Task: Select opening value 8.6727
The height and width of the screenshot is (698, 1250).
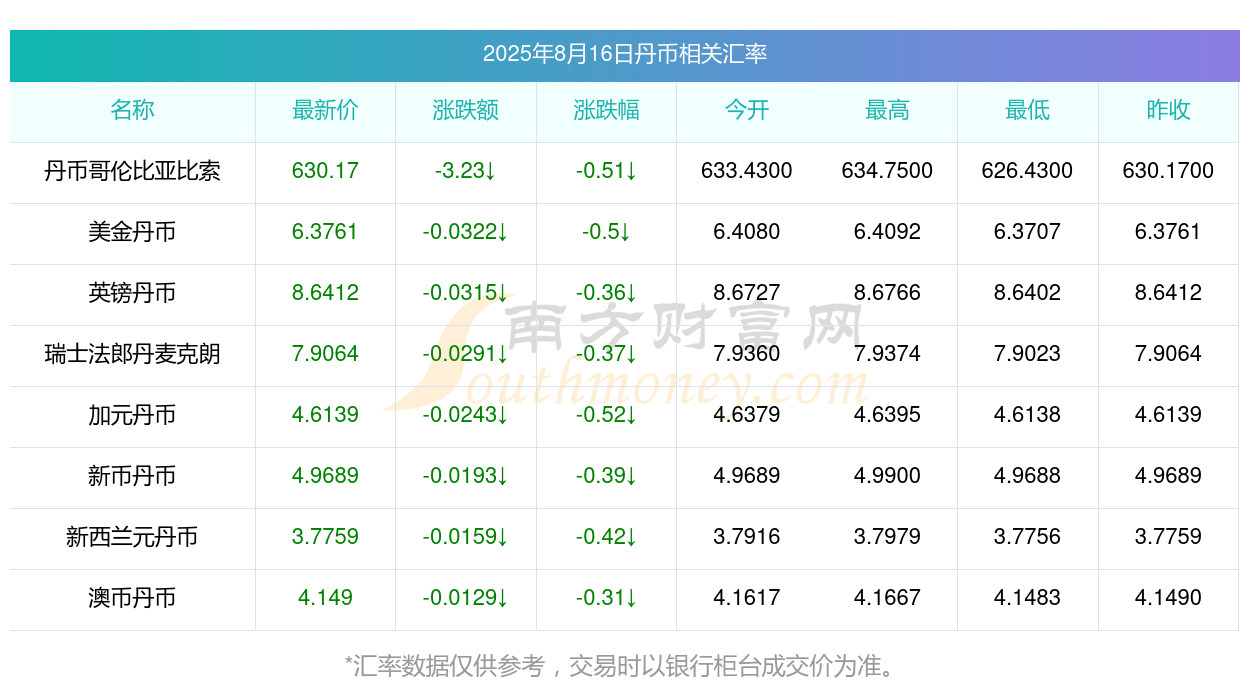Action: (747, 293)
